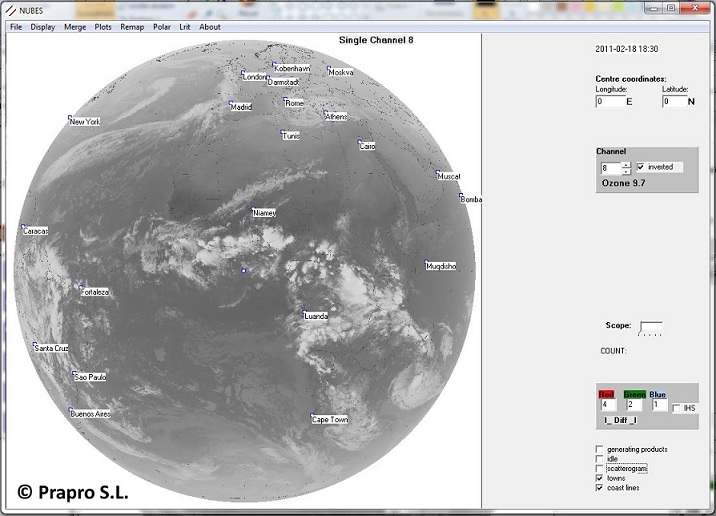Viewport: 716px width, 516px height.
Task: Disable the towns overlay checkbox
Action: point(599,478)
